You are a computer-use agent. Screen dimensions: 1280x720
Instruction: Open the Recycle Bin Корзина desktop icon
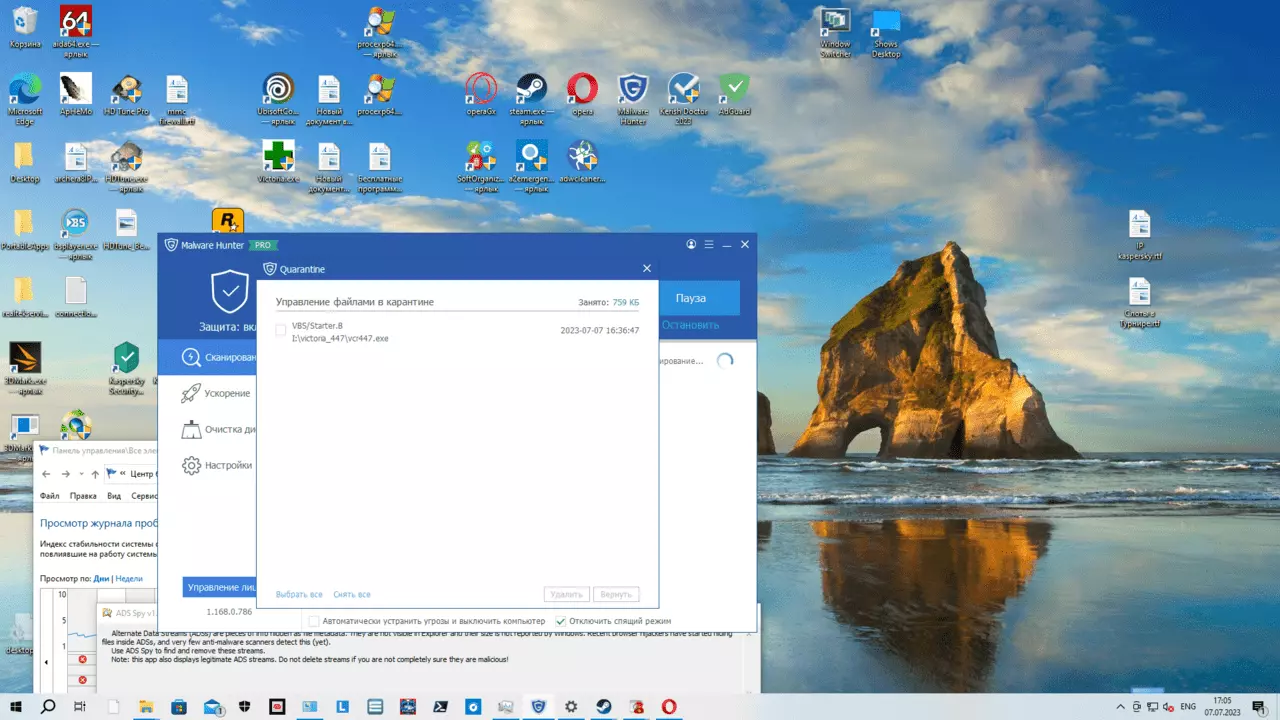tap(26, 27)
